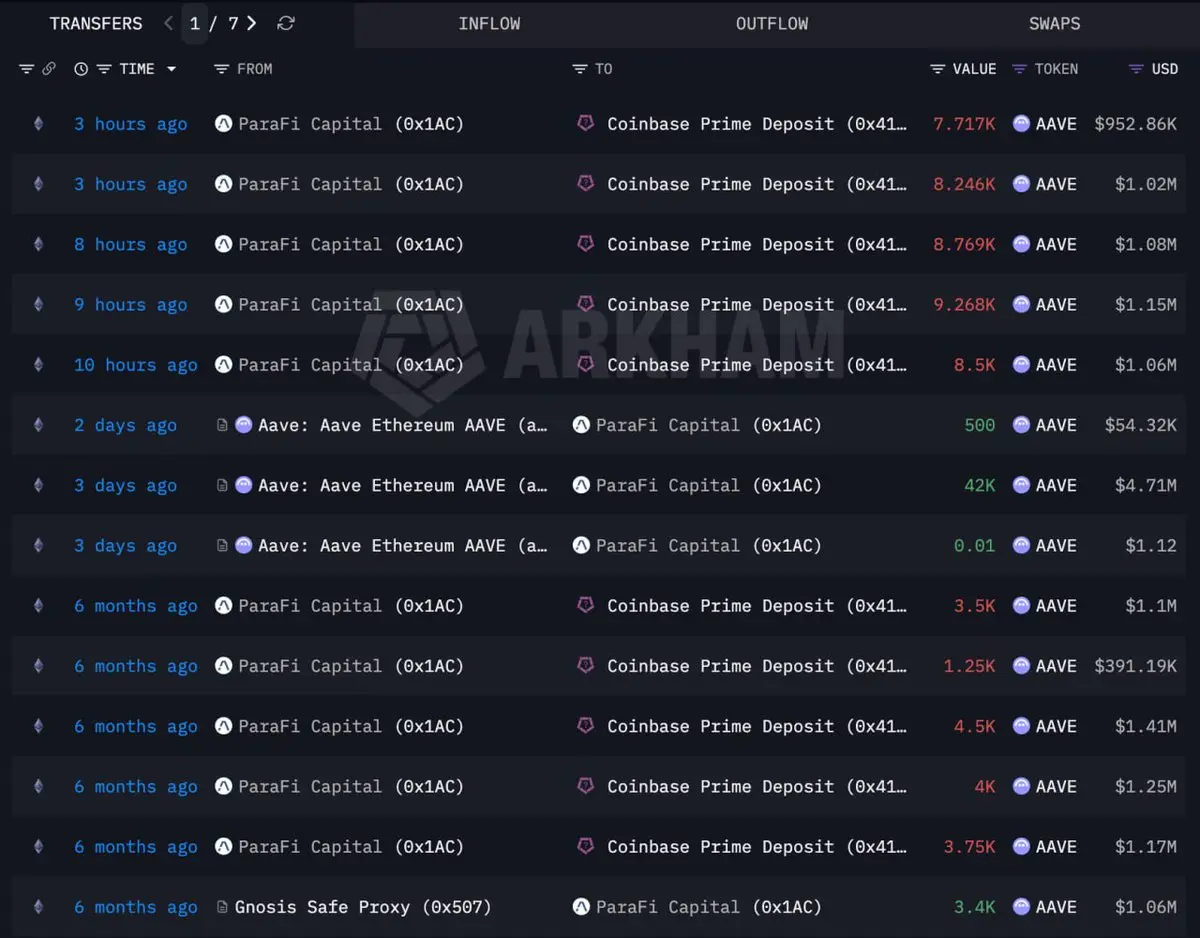Image resolution: width=1200 pixels, height=938 pixels.
Task: Click AAVE token icon in $54.32K row
Action: 1021,425
